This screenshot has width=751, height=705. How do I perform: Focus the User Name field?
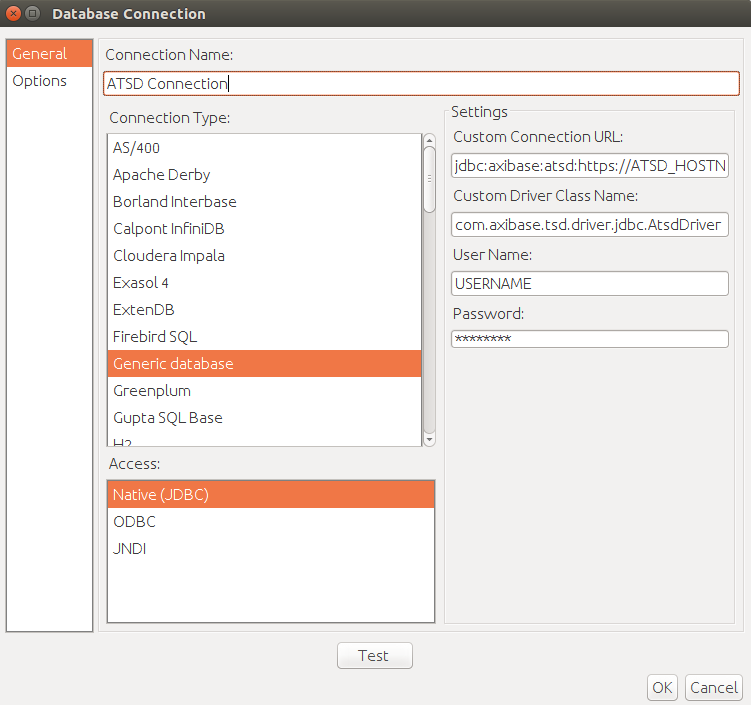click(x=590, y=284)
